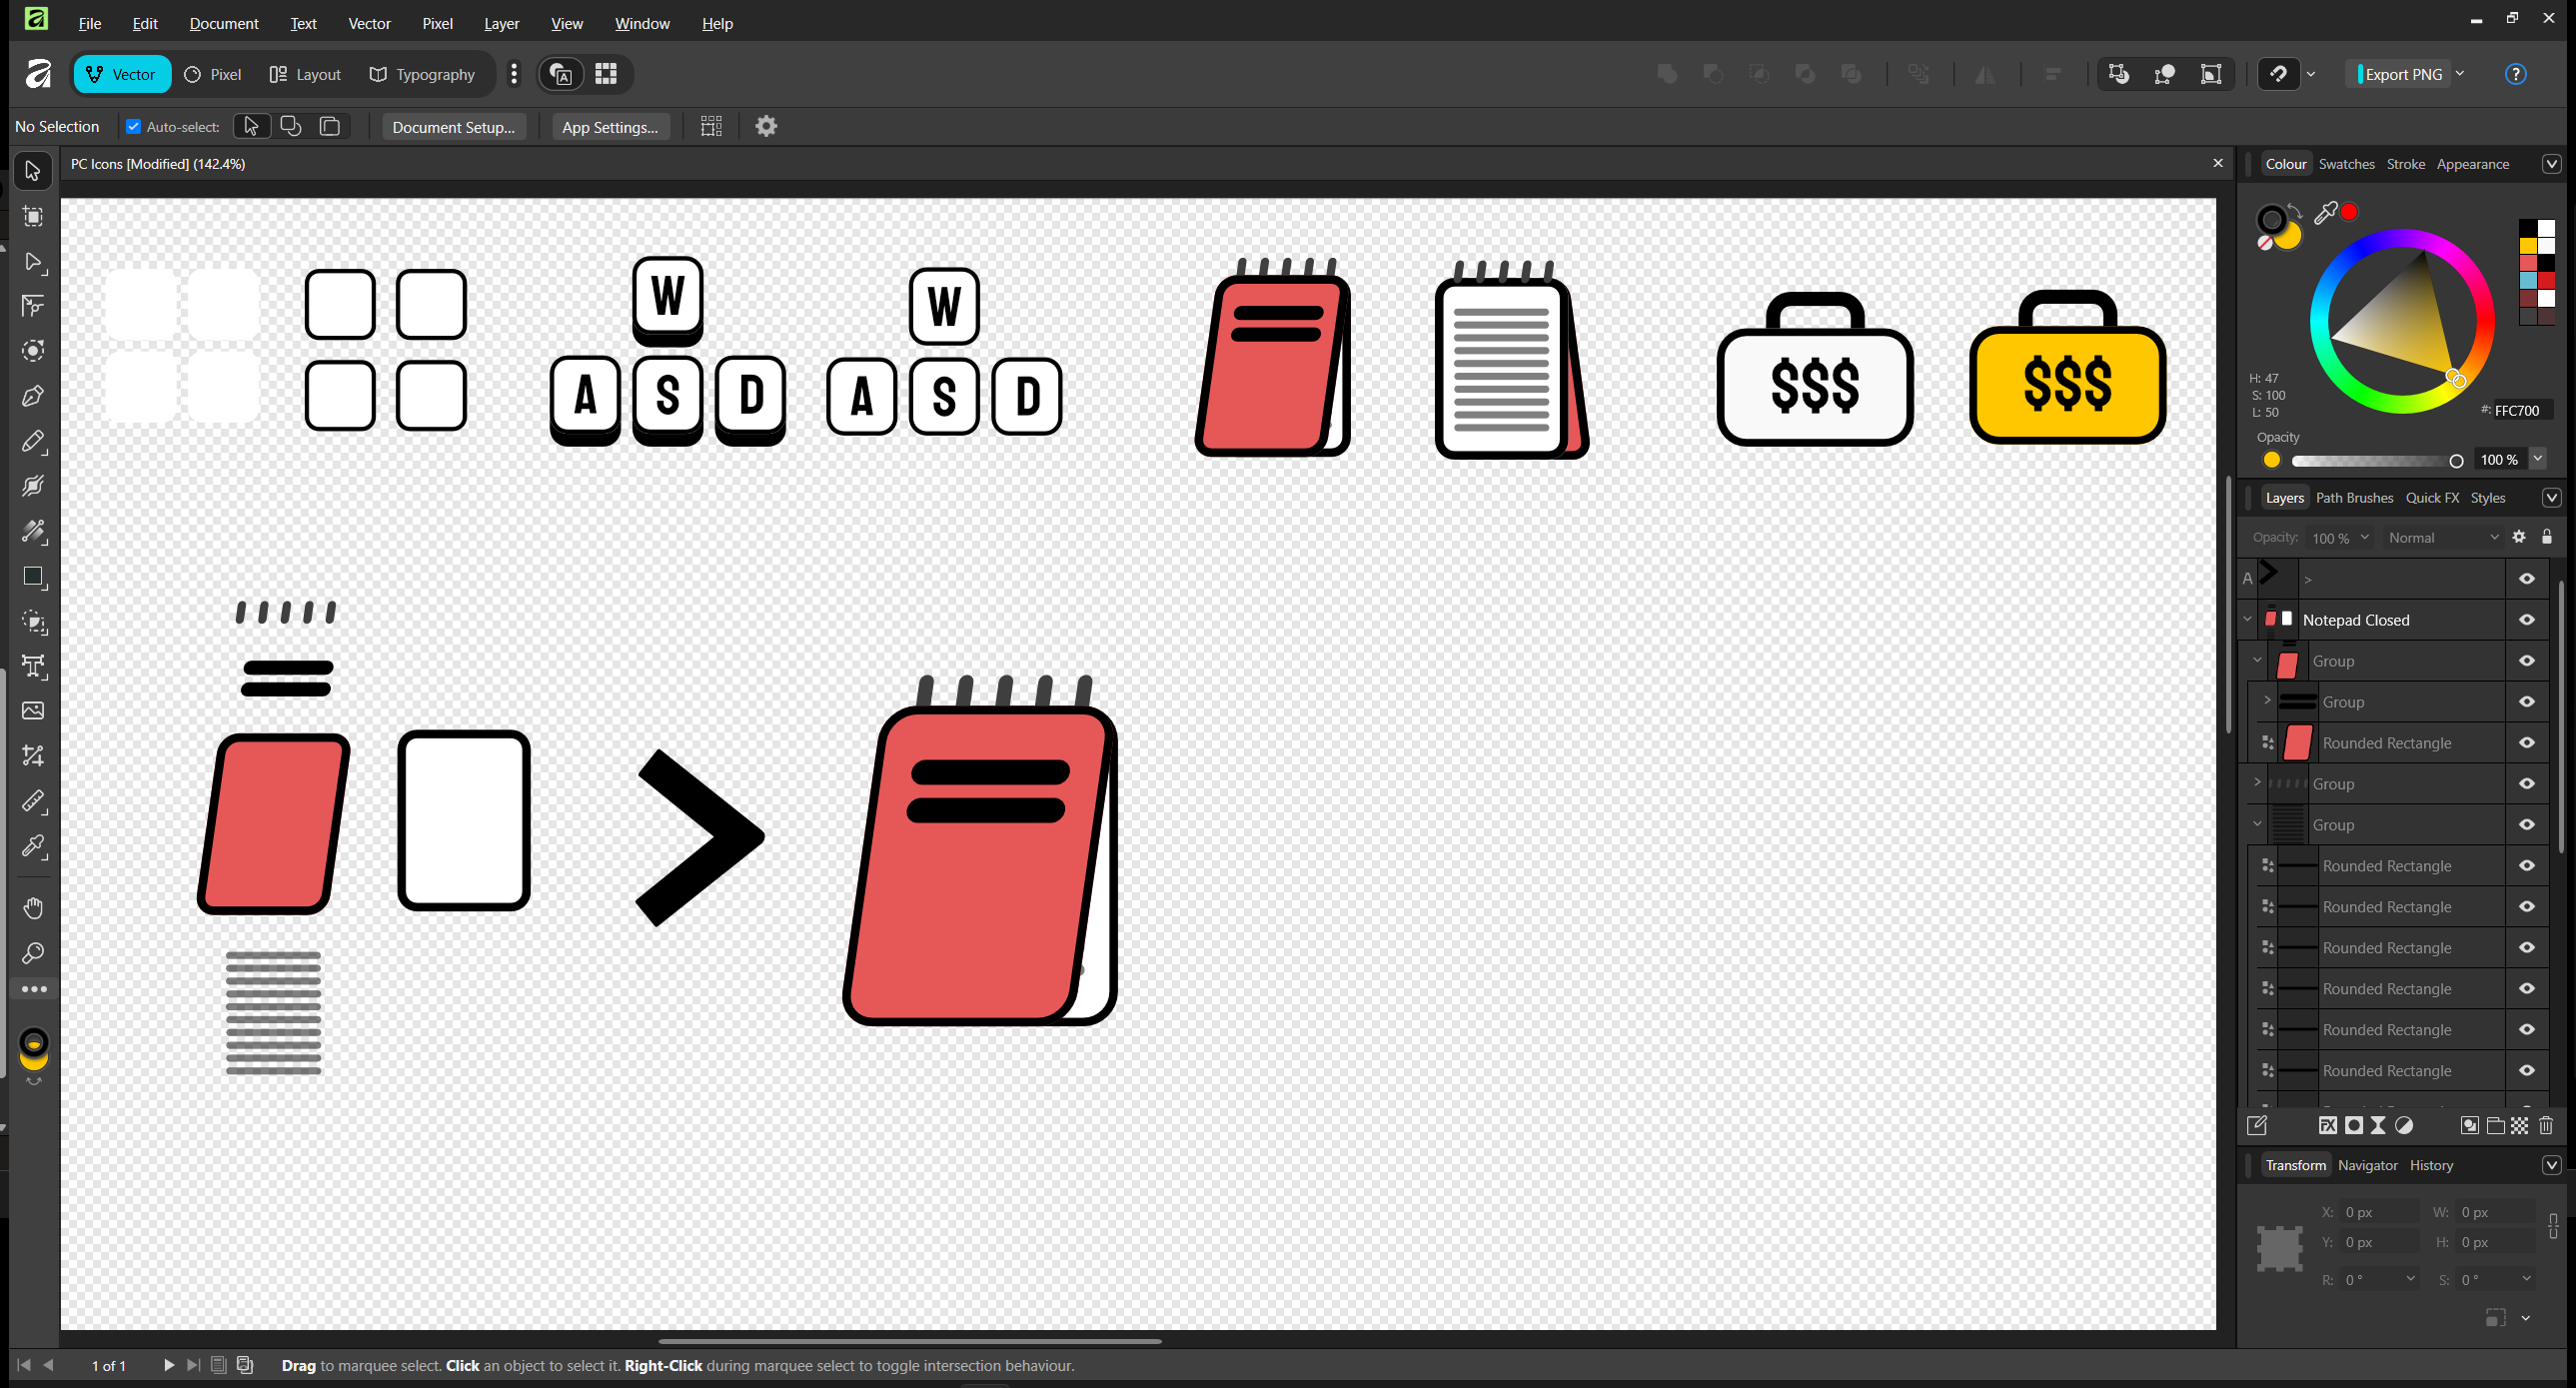Click the colour Opacity slider
The width and height of the screenshot is (2576, 1388).
pyautogui.click(x=2375, y=461)
